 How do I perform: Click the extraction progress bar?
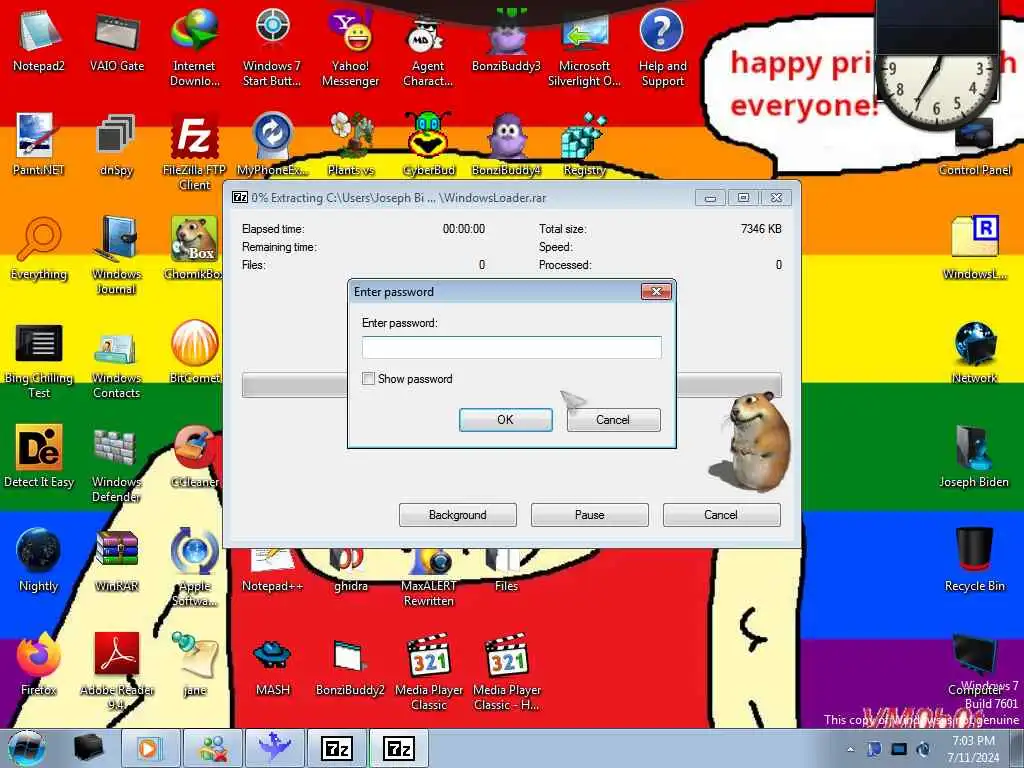coord(511,385)
